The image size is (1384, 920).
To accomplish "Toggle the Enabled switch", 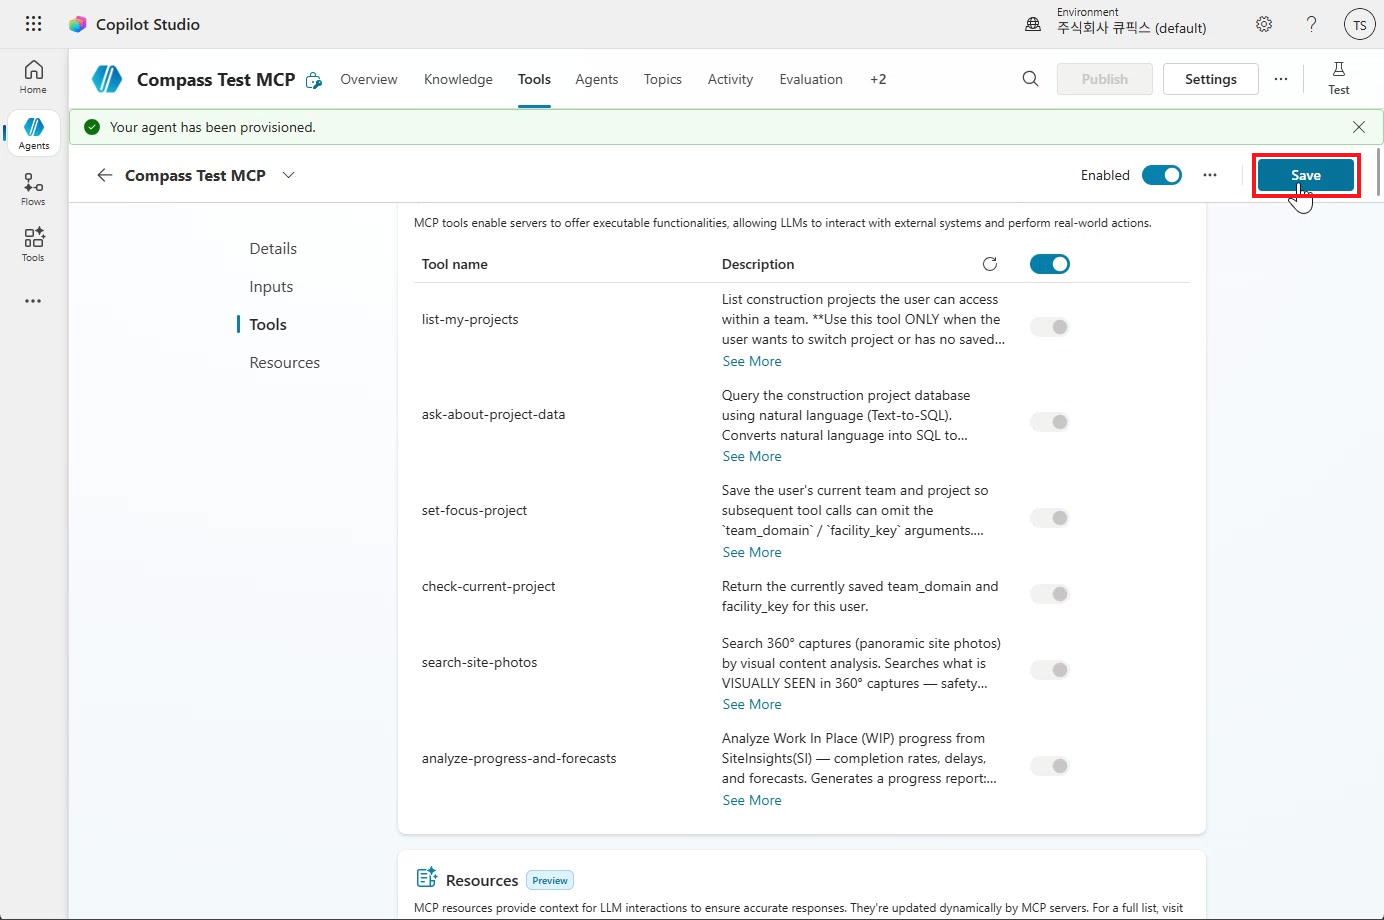I will pyautogui.click(x=1162, y=175).
